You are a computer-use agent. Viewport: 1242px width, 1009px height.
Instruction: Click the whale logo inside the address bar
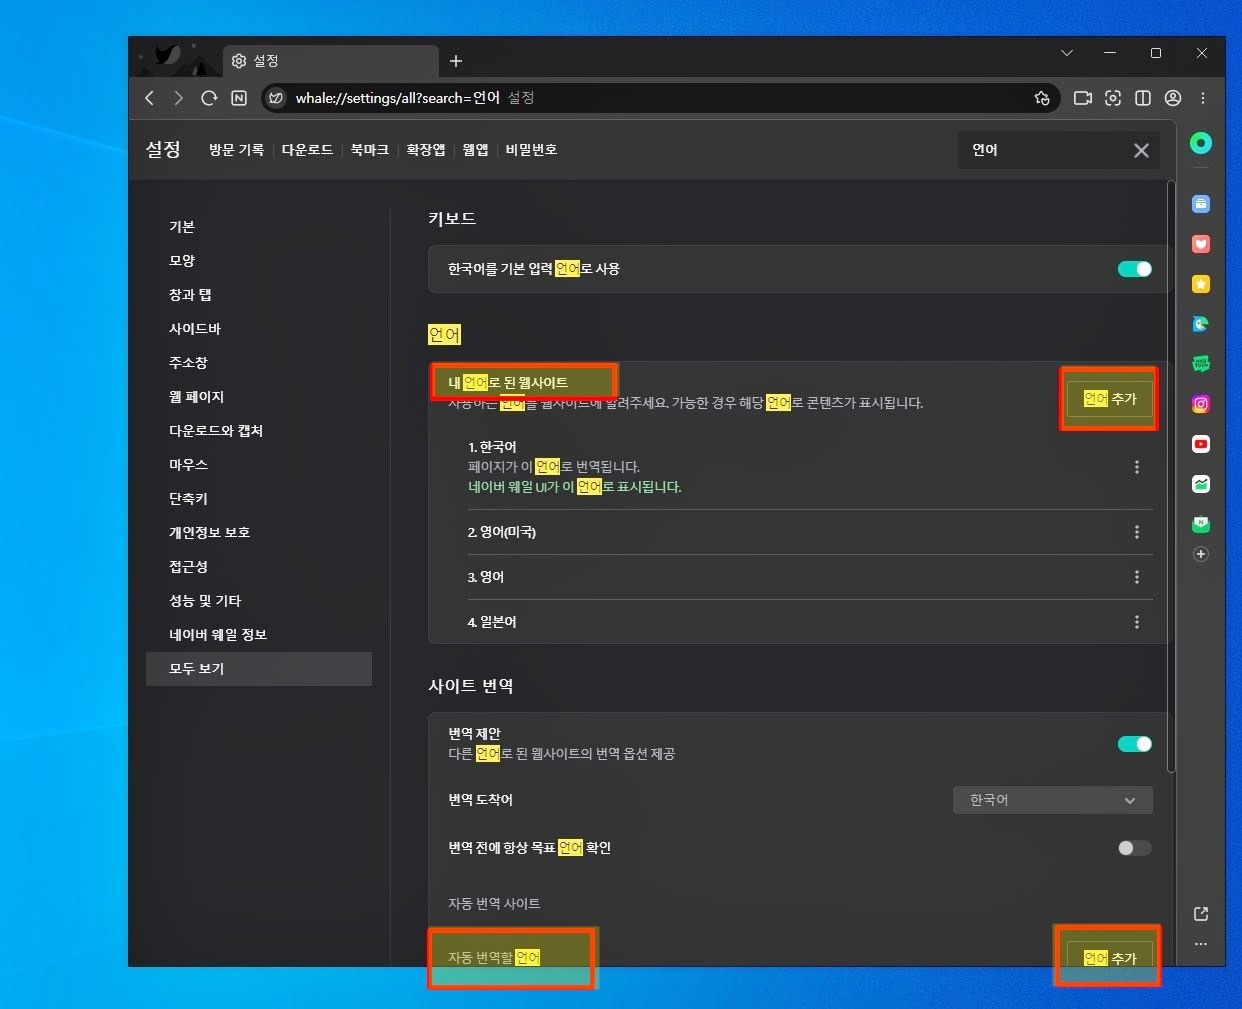pos(276,98)
